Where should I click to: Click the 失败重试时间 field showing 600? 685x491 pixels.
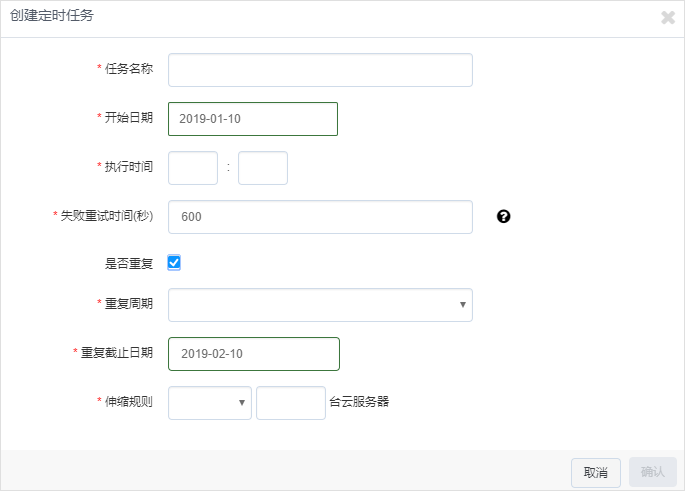(320, 217)
